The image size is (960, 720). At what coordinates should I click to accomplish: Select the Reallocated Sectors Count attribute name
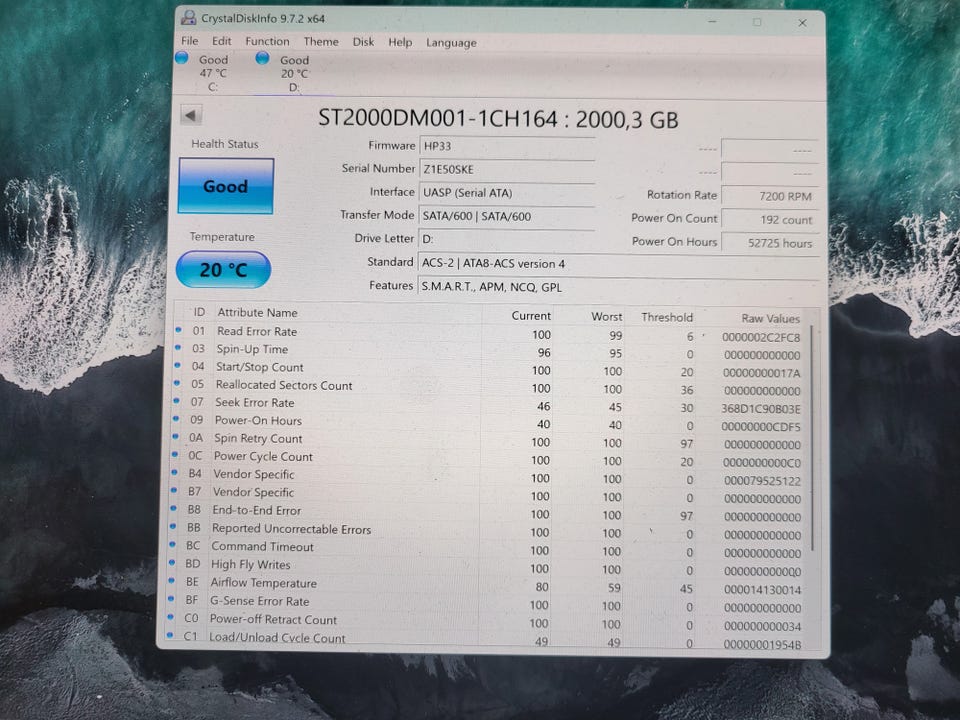(x=283, y=385)
